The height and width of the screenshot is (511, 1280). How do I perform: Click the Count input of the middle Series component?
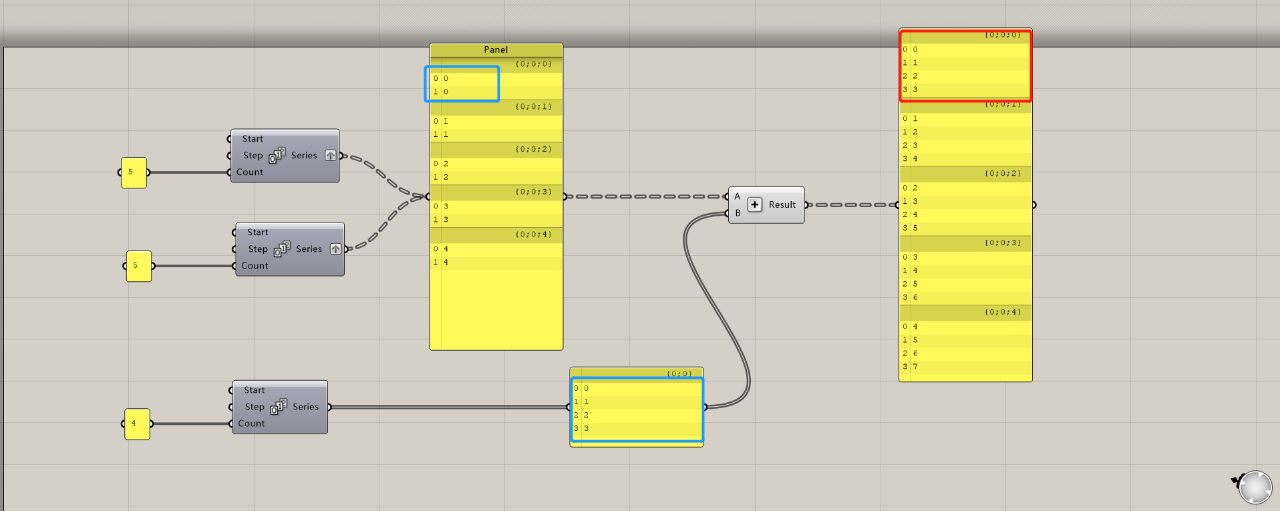pyautogui.click(x=255, y=266)
